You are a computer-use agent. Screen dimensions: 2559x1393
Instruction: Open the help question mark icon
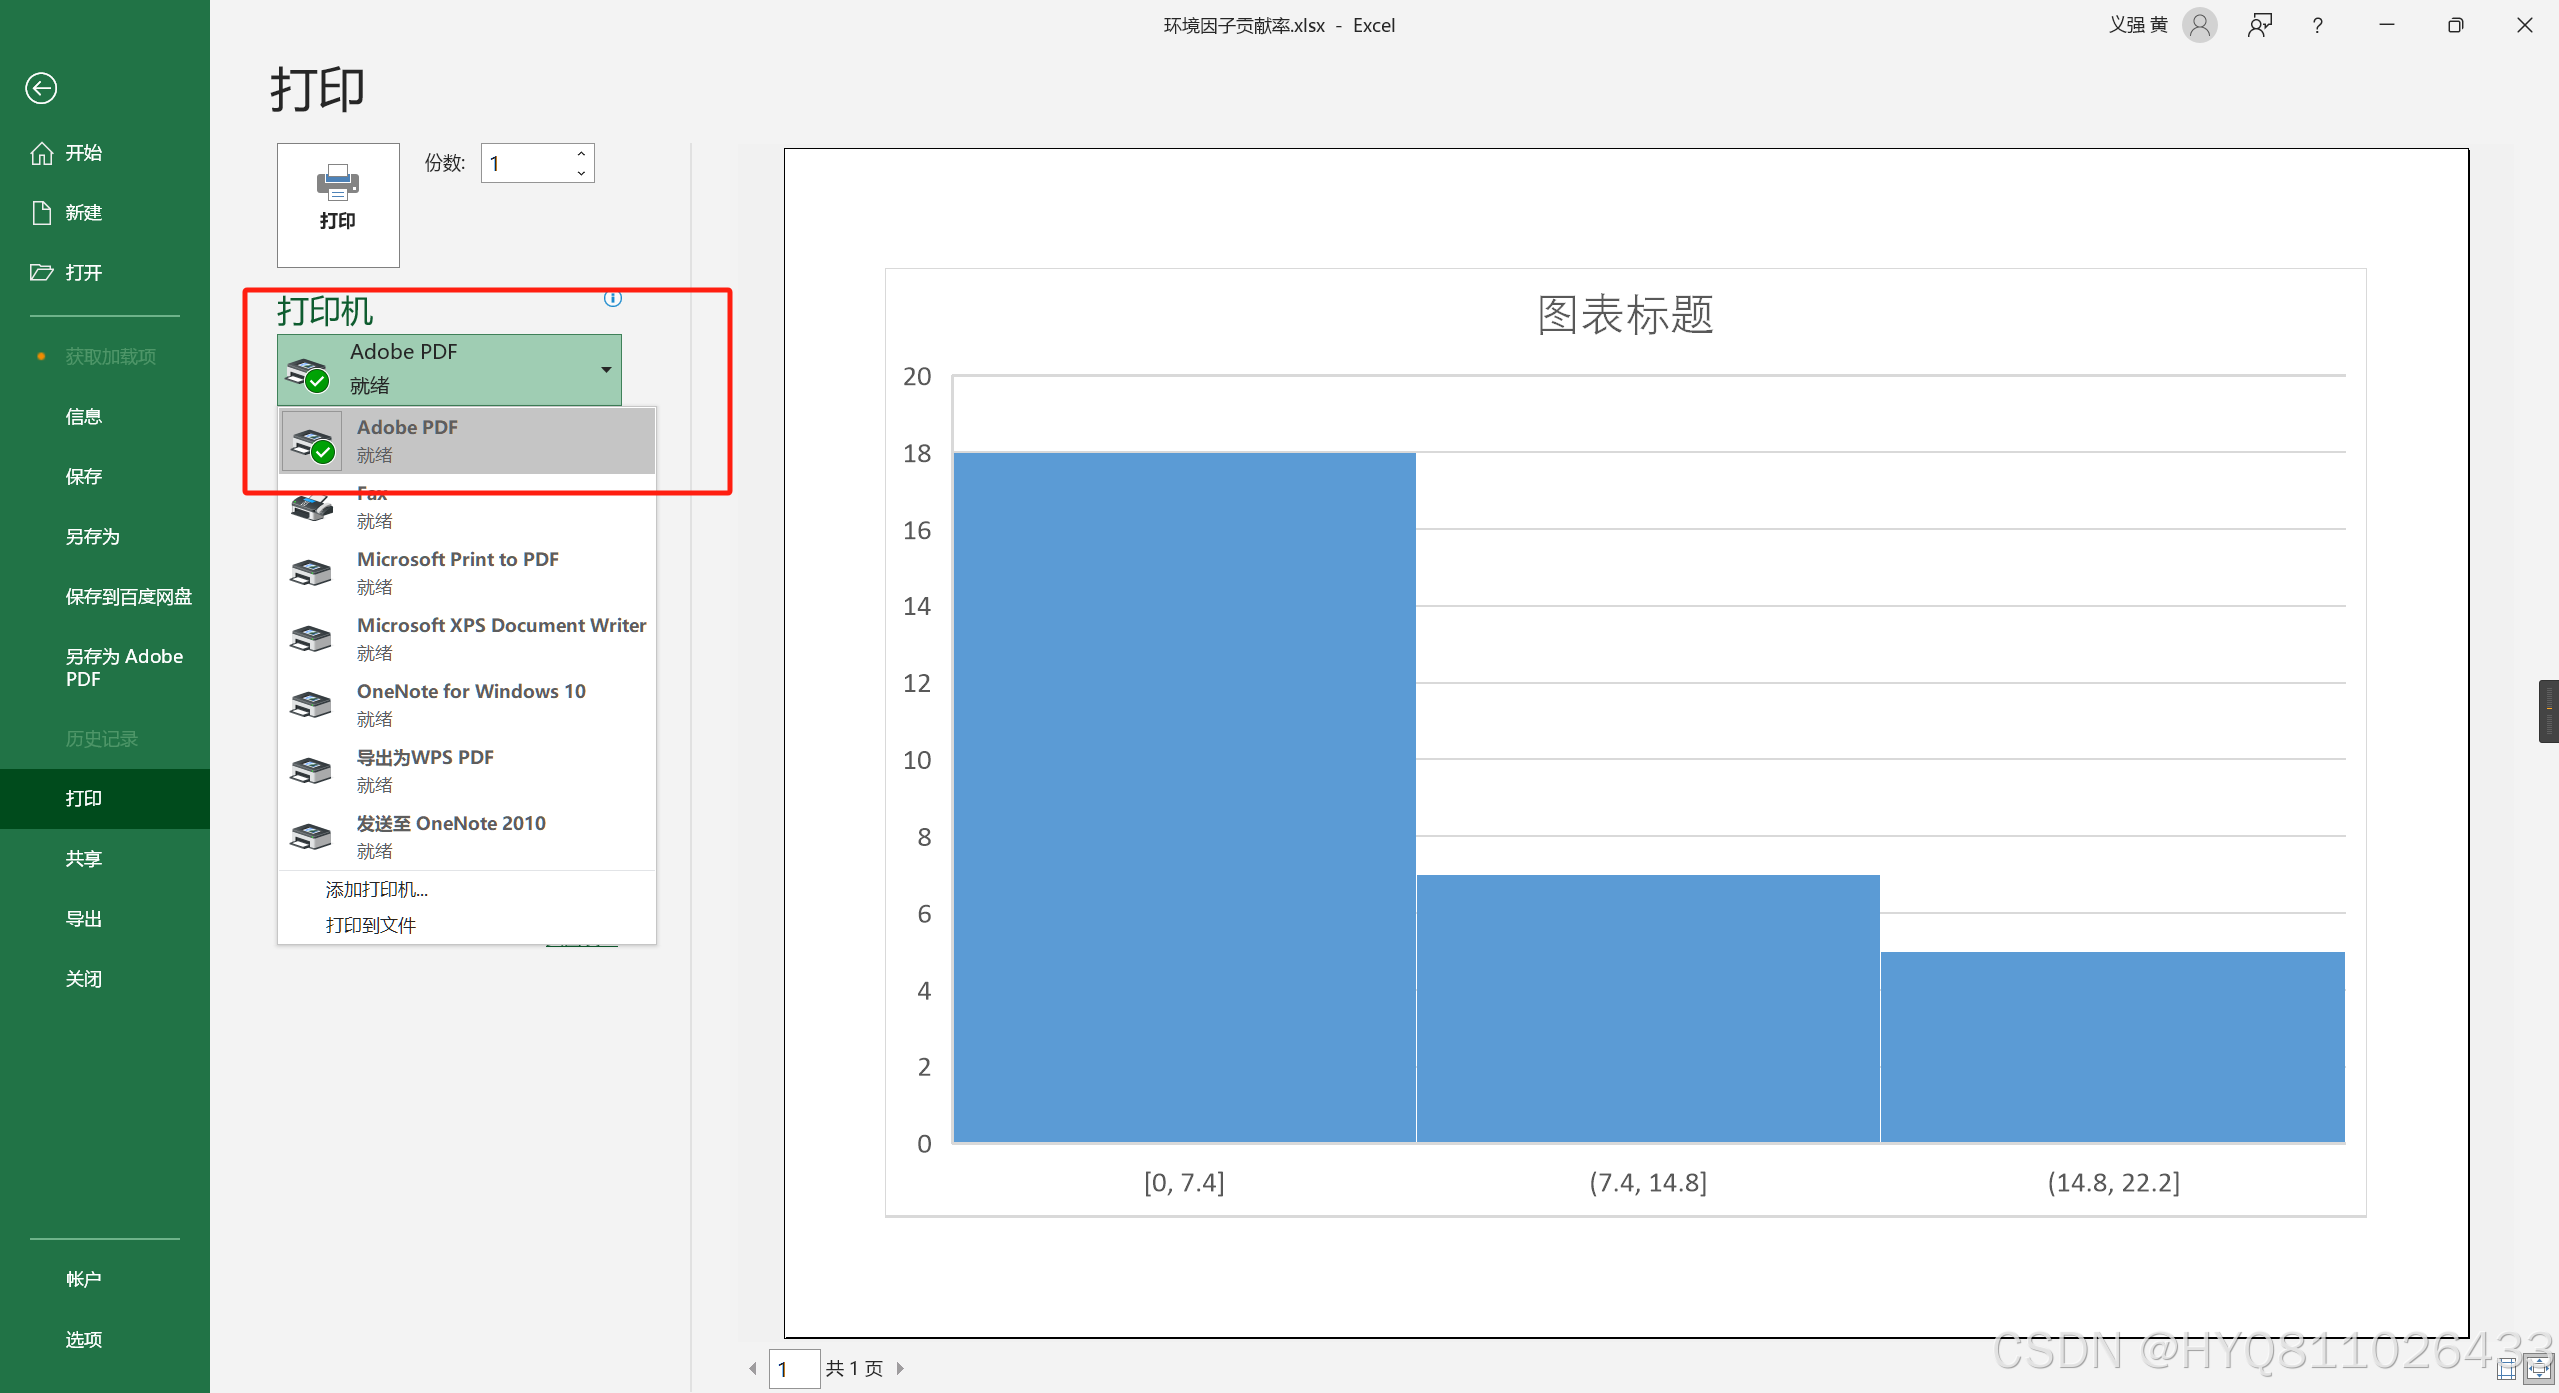(x=2317, y=26)
